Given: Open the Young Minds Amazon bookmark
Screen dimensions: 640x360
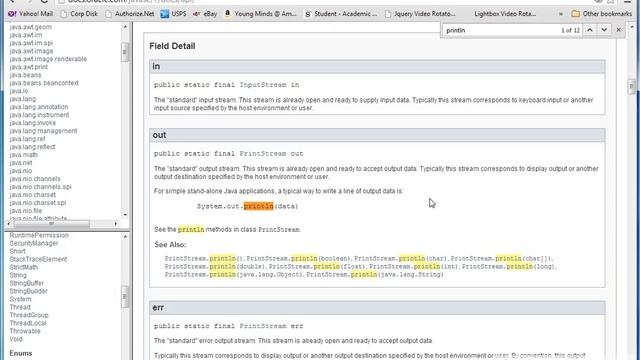Looking at the screenshot, I should click(261, 13).
